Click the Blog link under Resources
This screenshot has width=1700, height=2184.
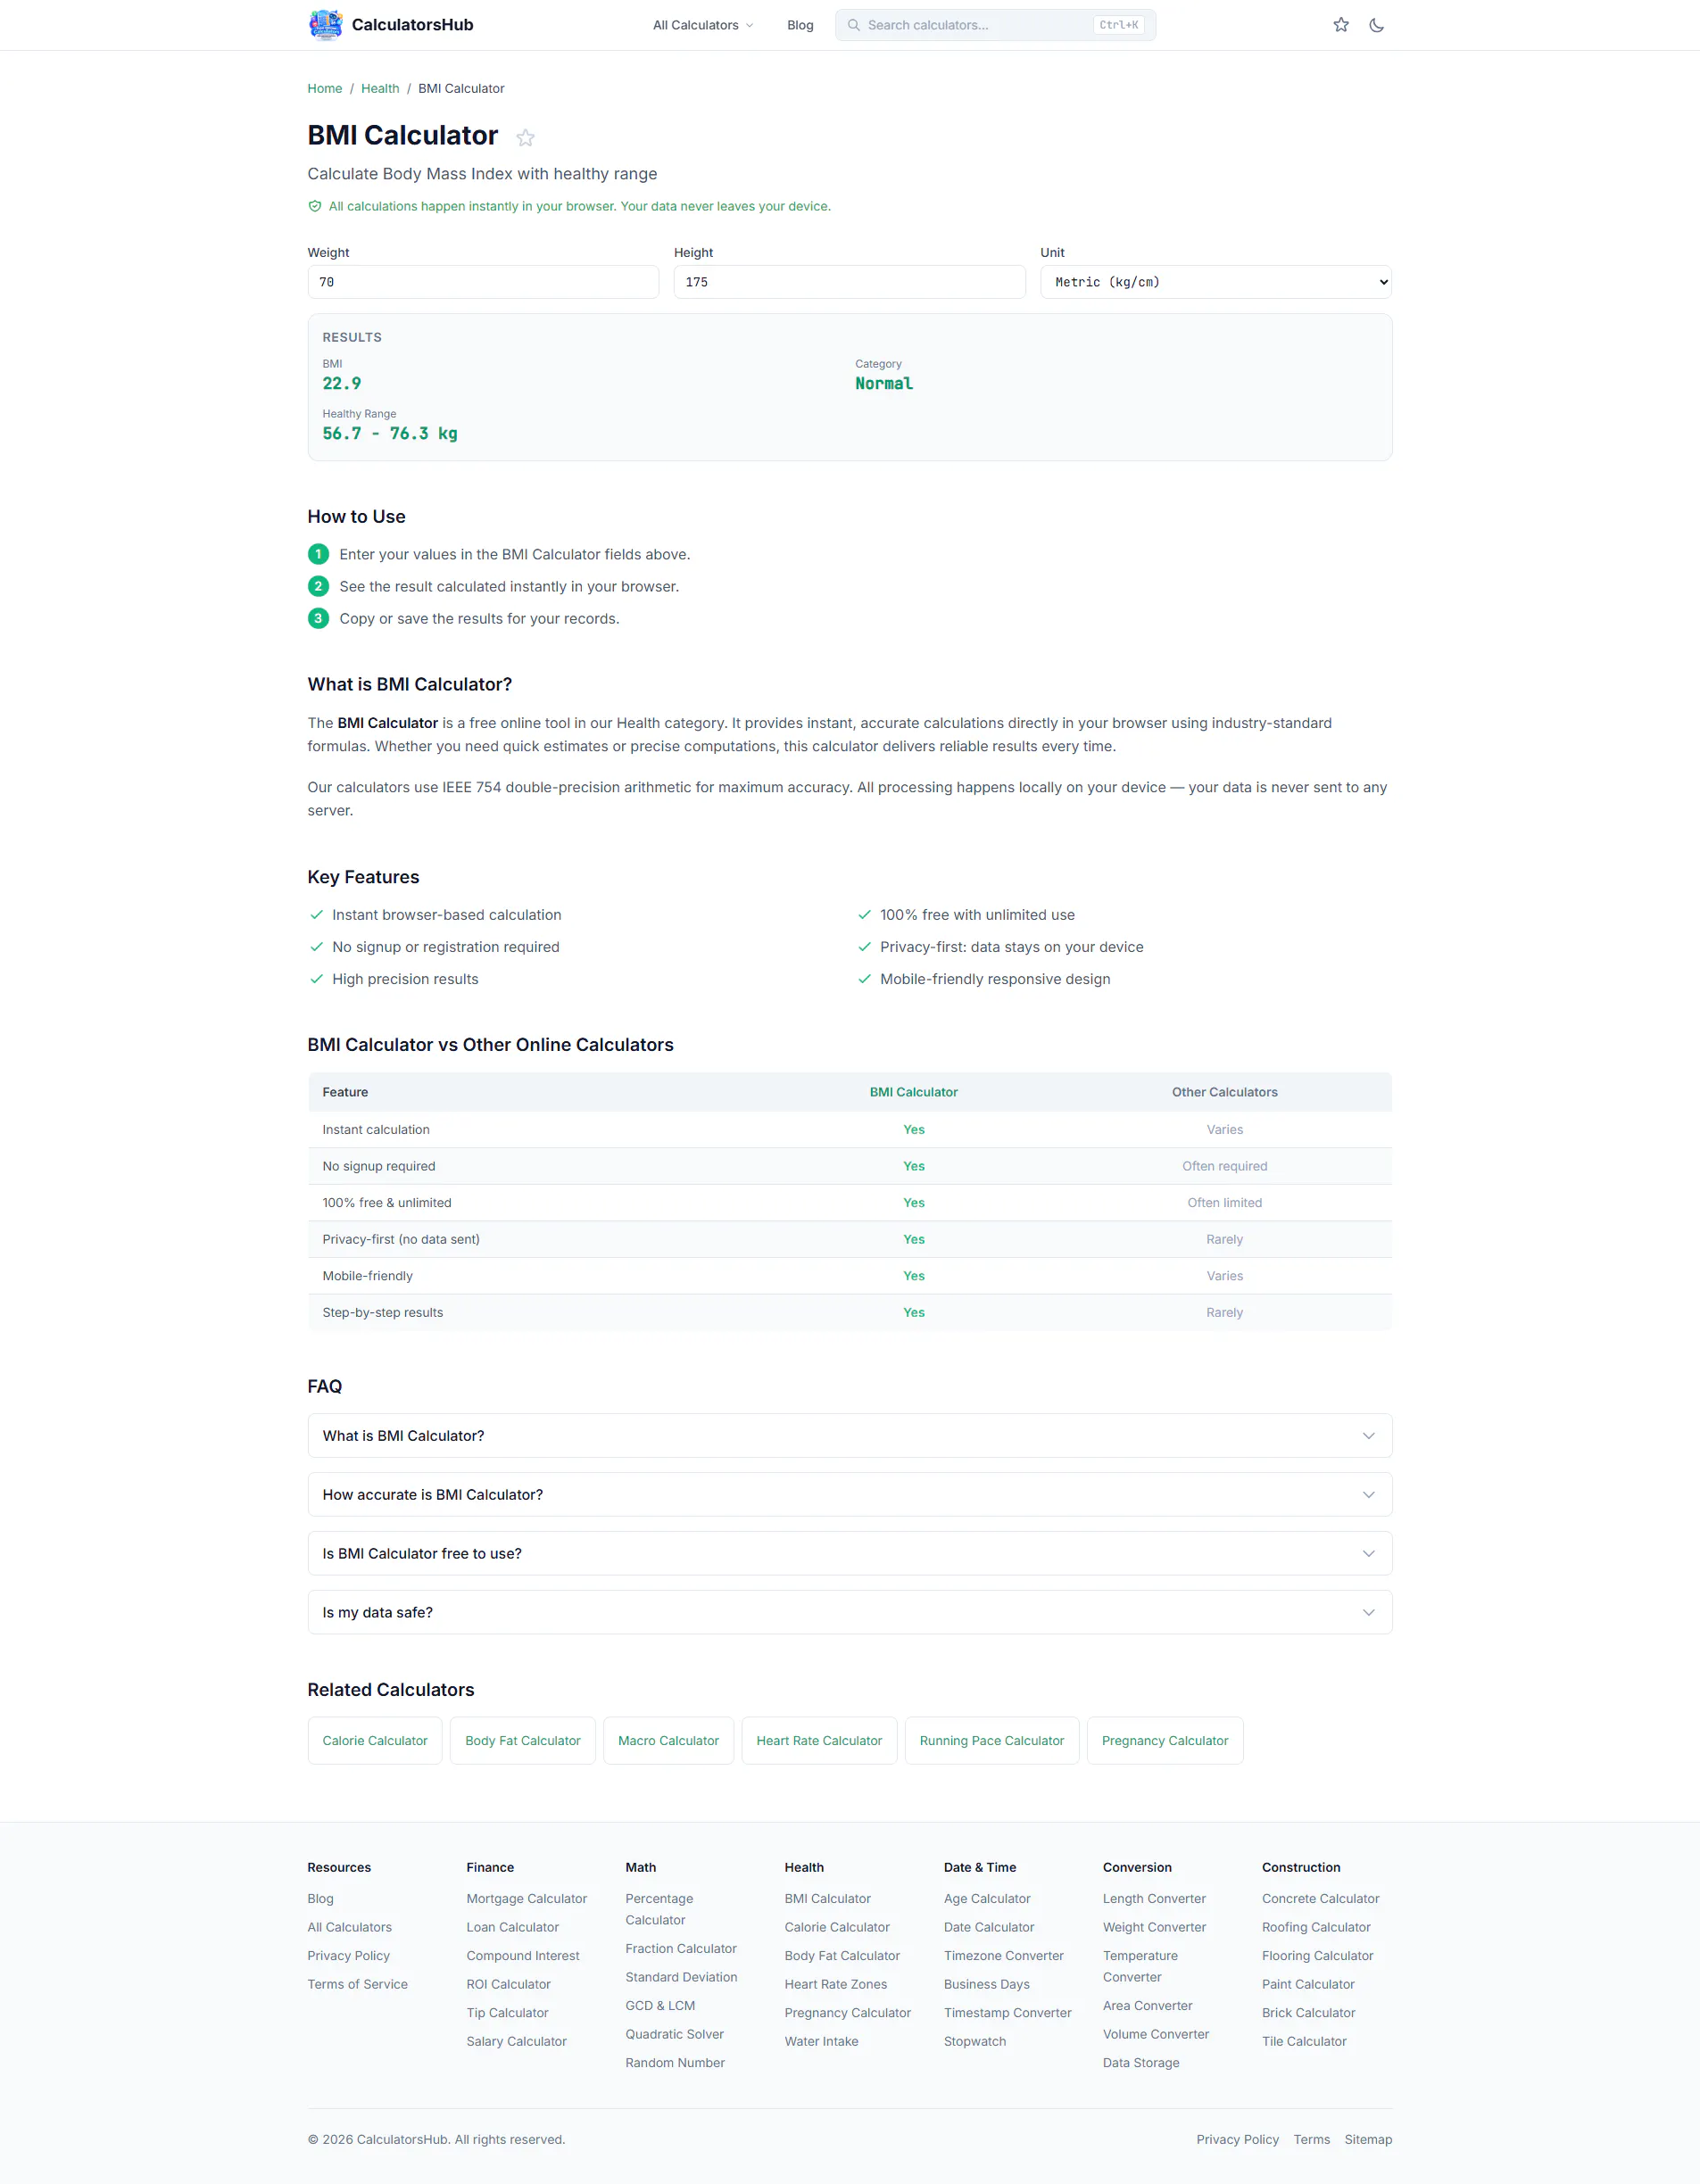click(x=321, y=1899)
